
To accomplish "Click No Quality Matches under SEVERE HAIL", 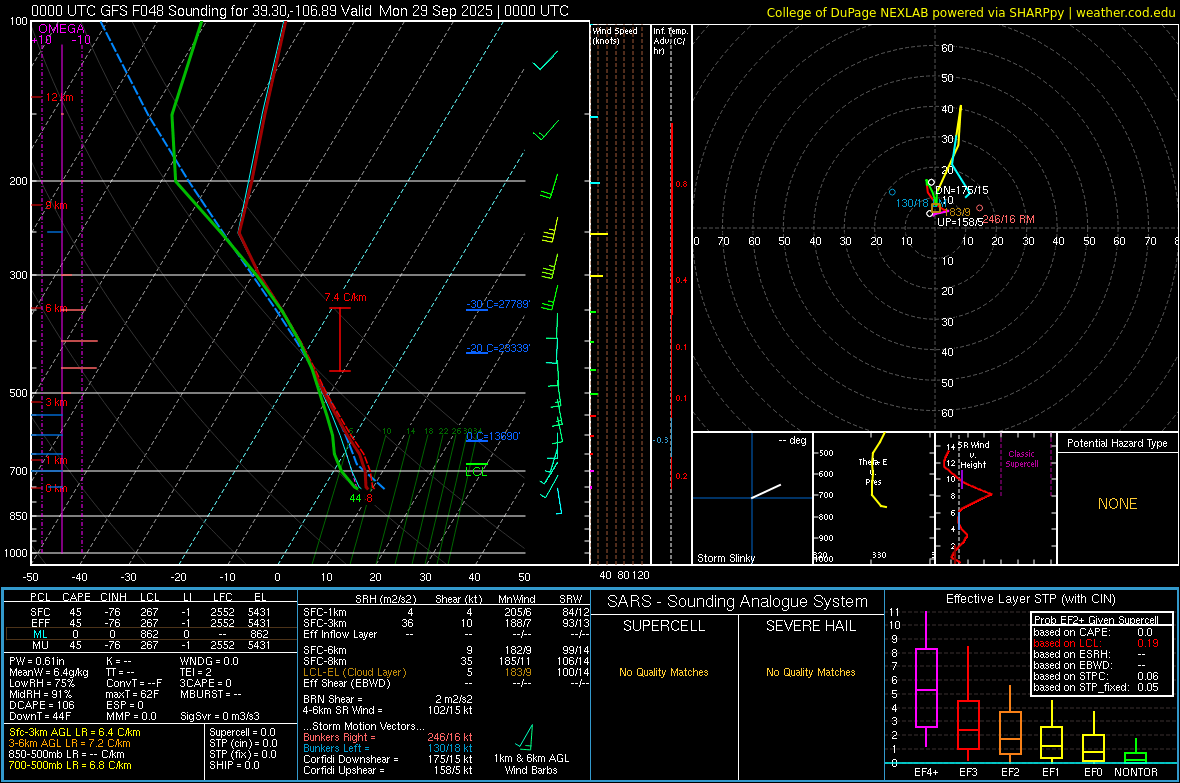I will click(810, 672).
